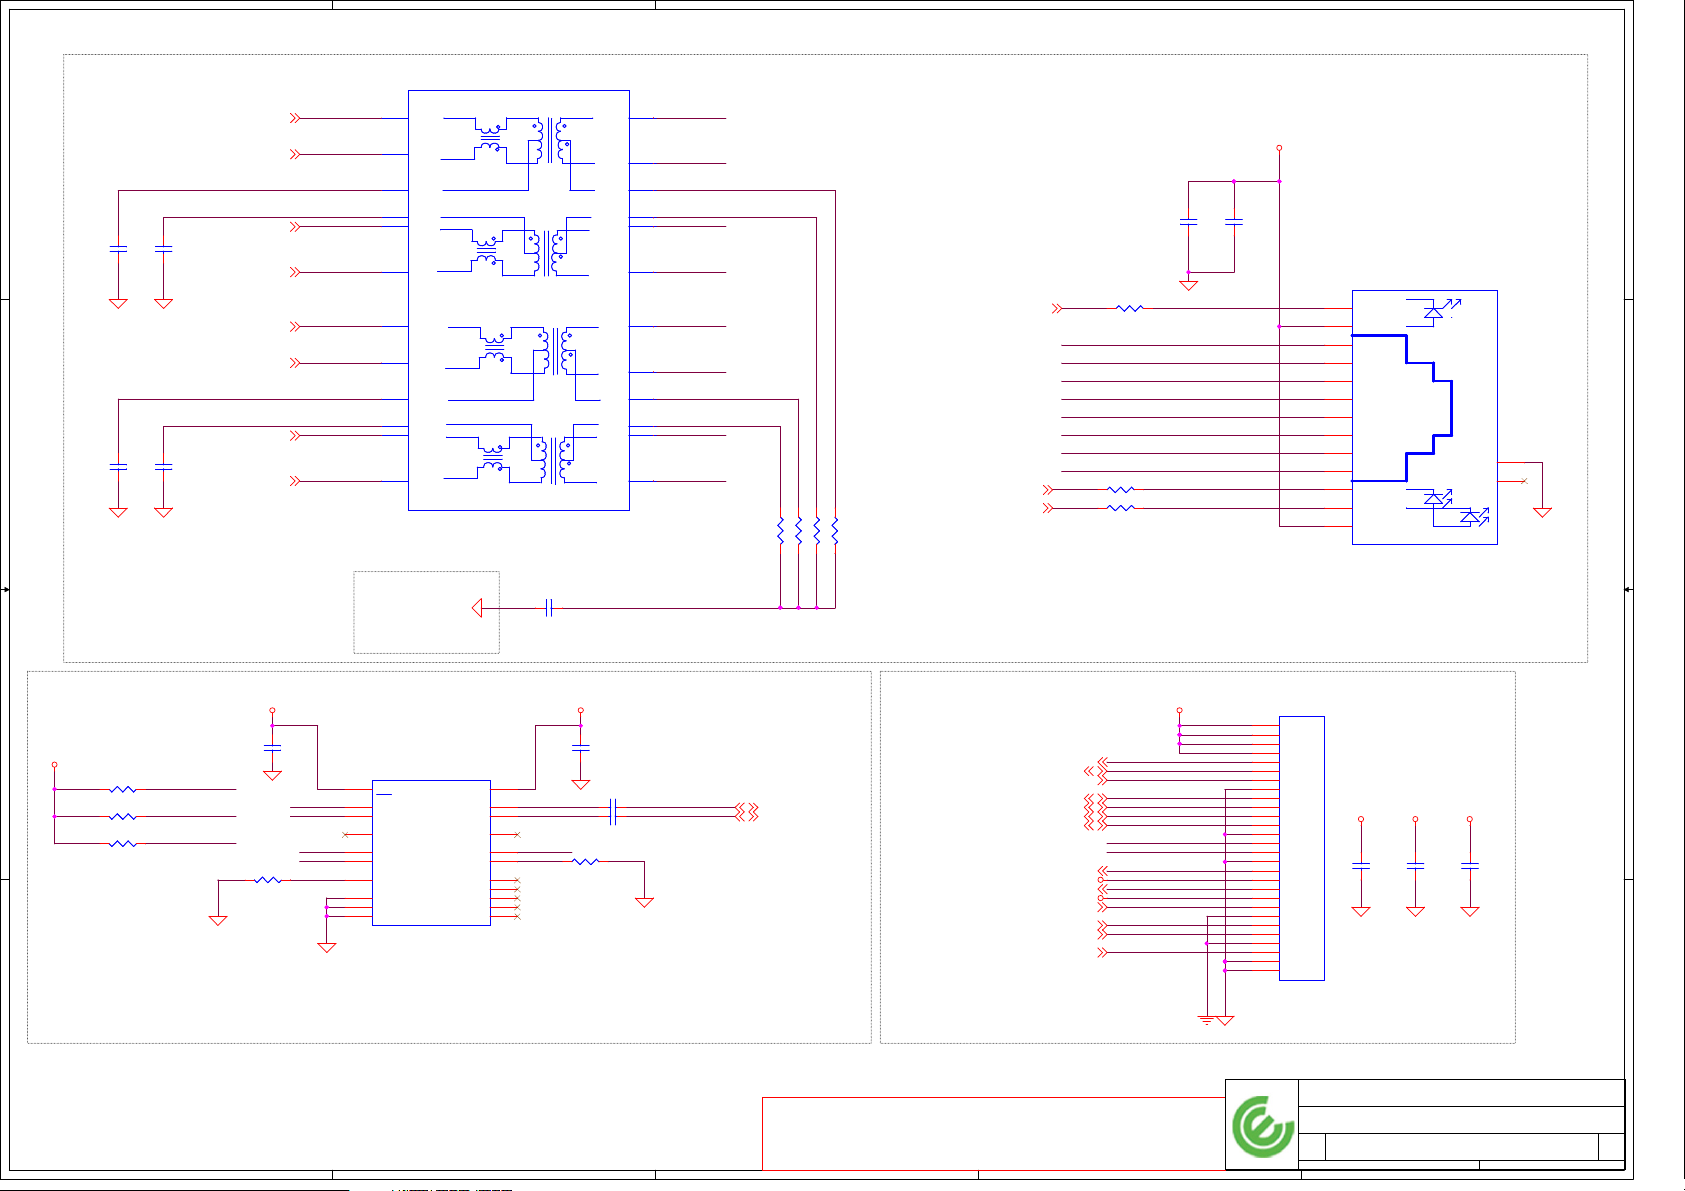Select the resistor to ground on the IC's right side
Screen dimensions: 1685x1191
pos(585,861)
